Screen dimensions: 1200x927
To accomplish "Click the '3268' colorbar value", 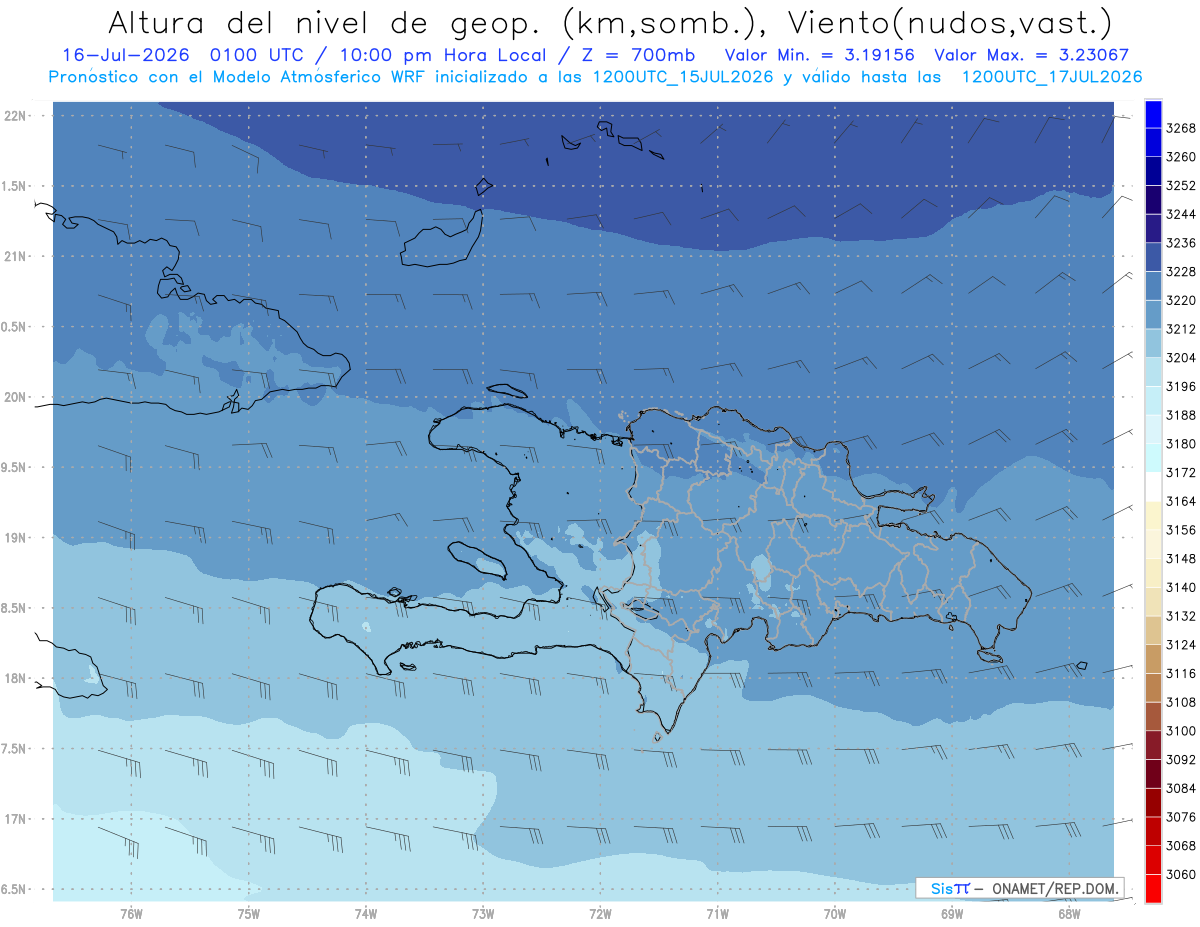I will tap(1181, 128).
